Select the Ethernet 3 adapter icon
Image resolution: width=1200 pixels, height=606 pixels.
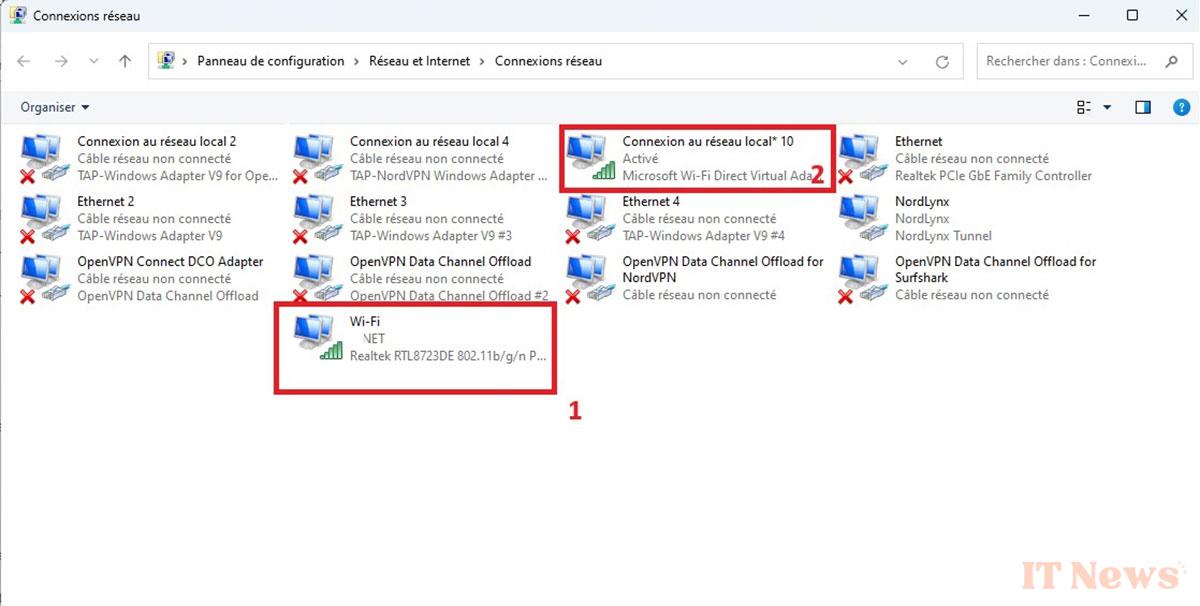pyautogui.click(x=317, y=218)
